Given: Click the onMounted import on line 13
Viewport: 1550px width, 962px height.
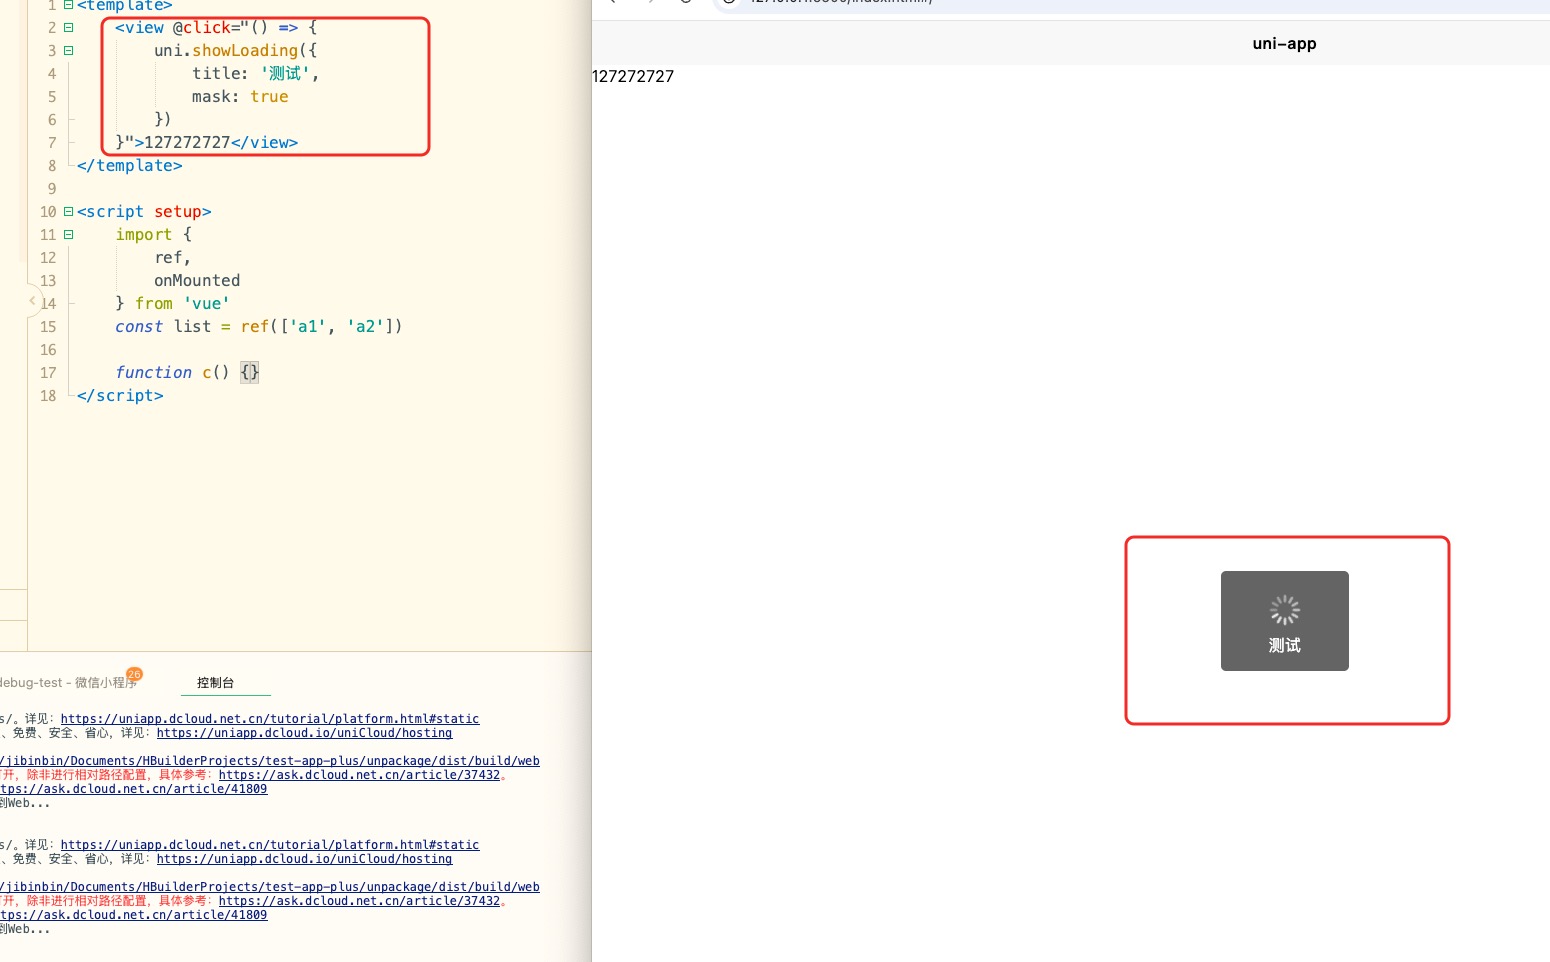Looking at the screenshot, I should [197, 281].
